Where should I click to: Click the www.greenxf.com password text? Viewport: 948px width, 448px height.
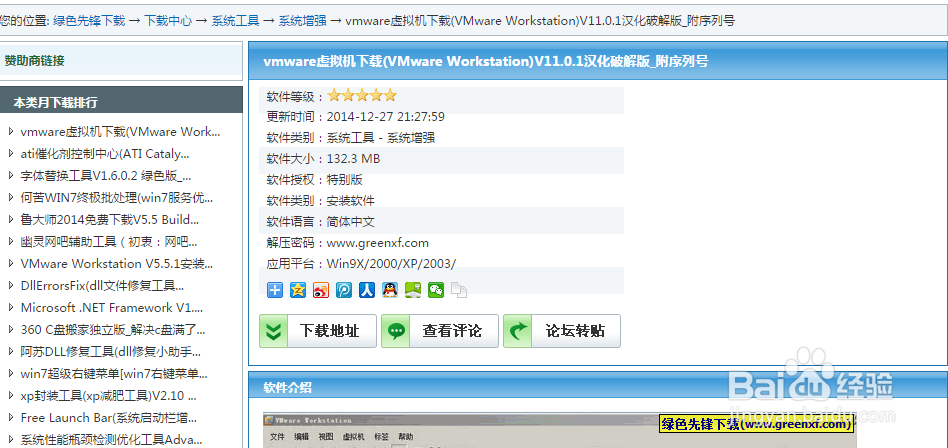pos(378,243)
